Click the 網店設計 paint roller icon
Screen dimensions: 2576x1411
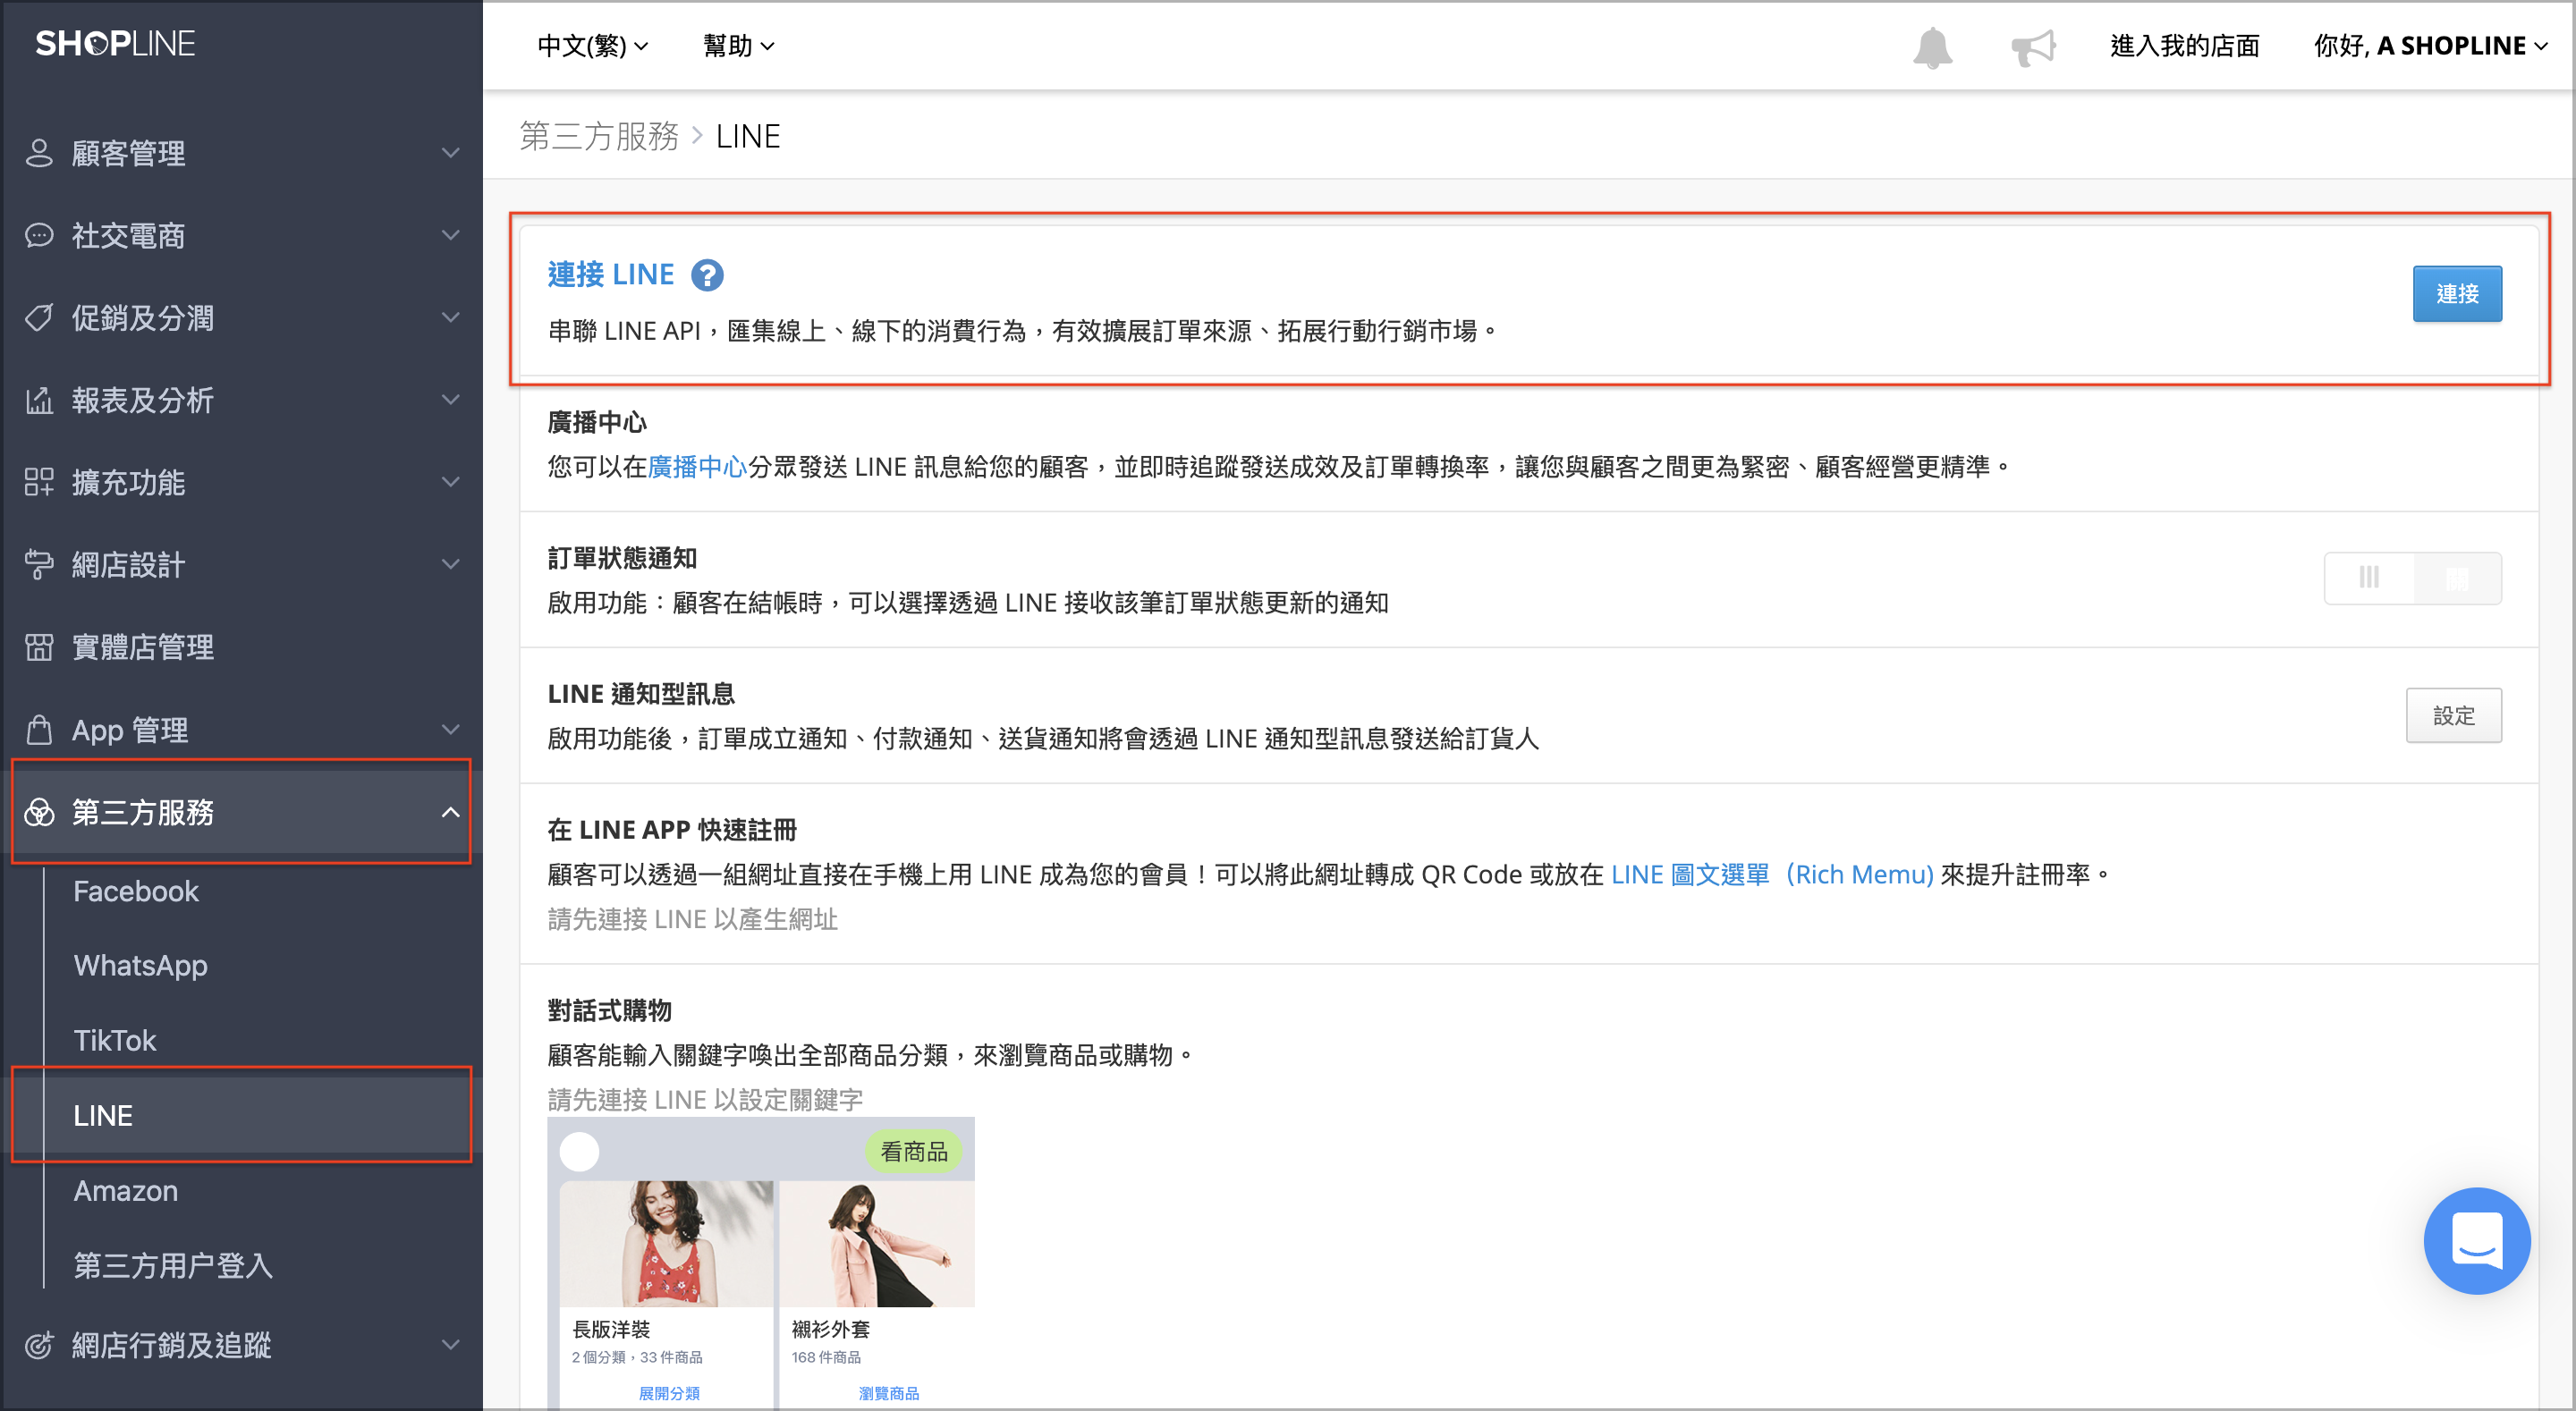click(x=39, y=564)
